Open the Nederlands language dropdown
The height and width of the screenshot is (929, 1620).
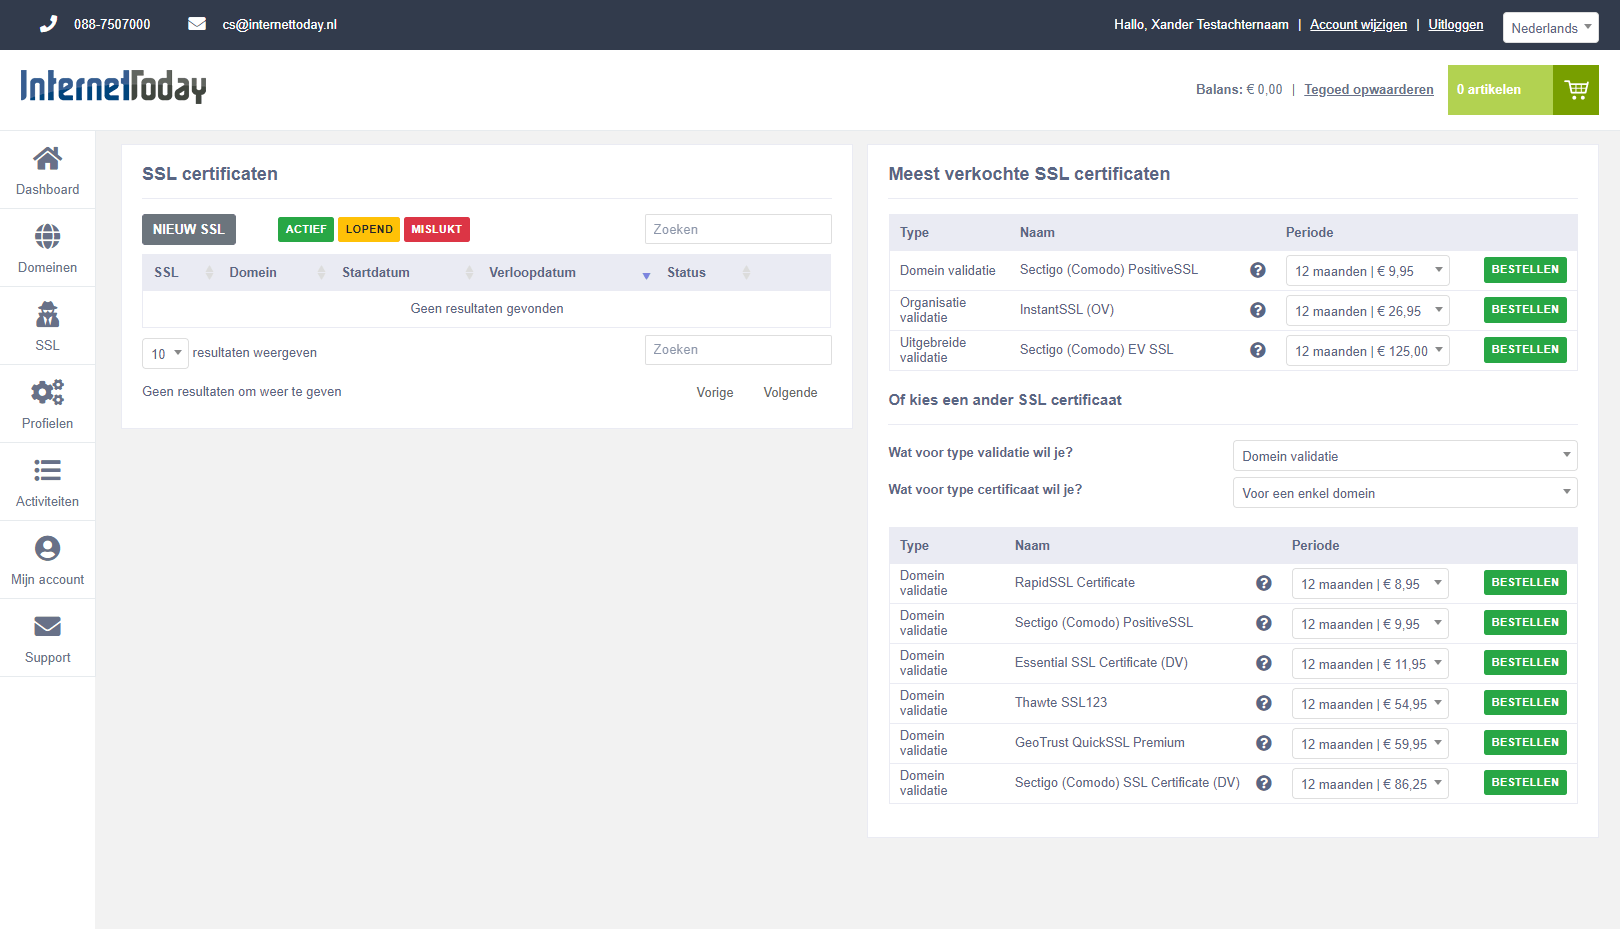click(1550, 28)
